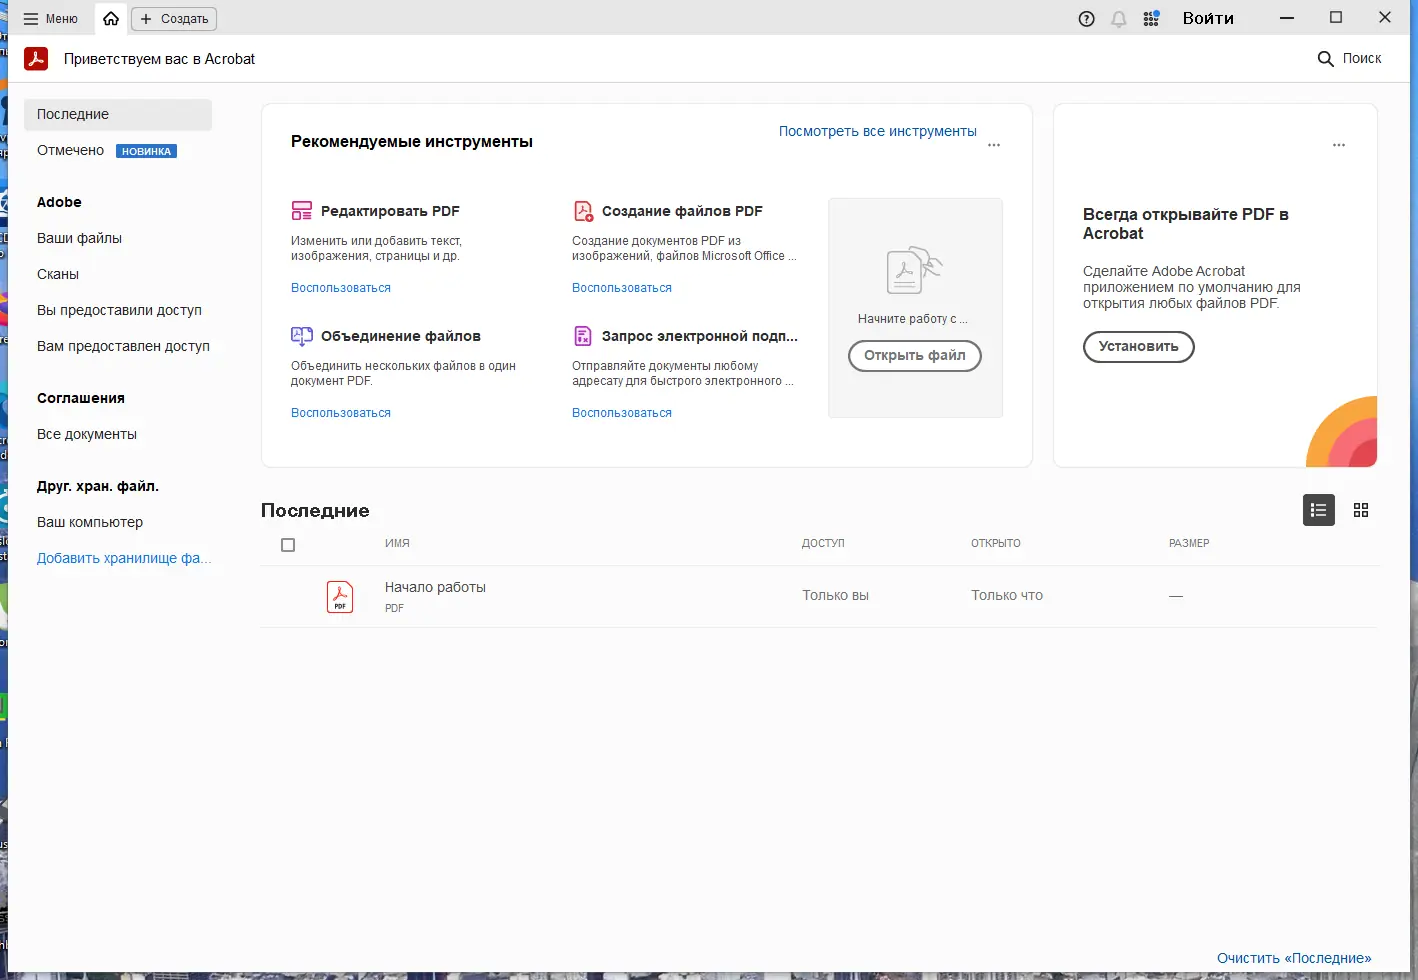Select Ваши файлы in the sidebar
The width and height of the screenshot is (1418, 980).
point(80,238)
